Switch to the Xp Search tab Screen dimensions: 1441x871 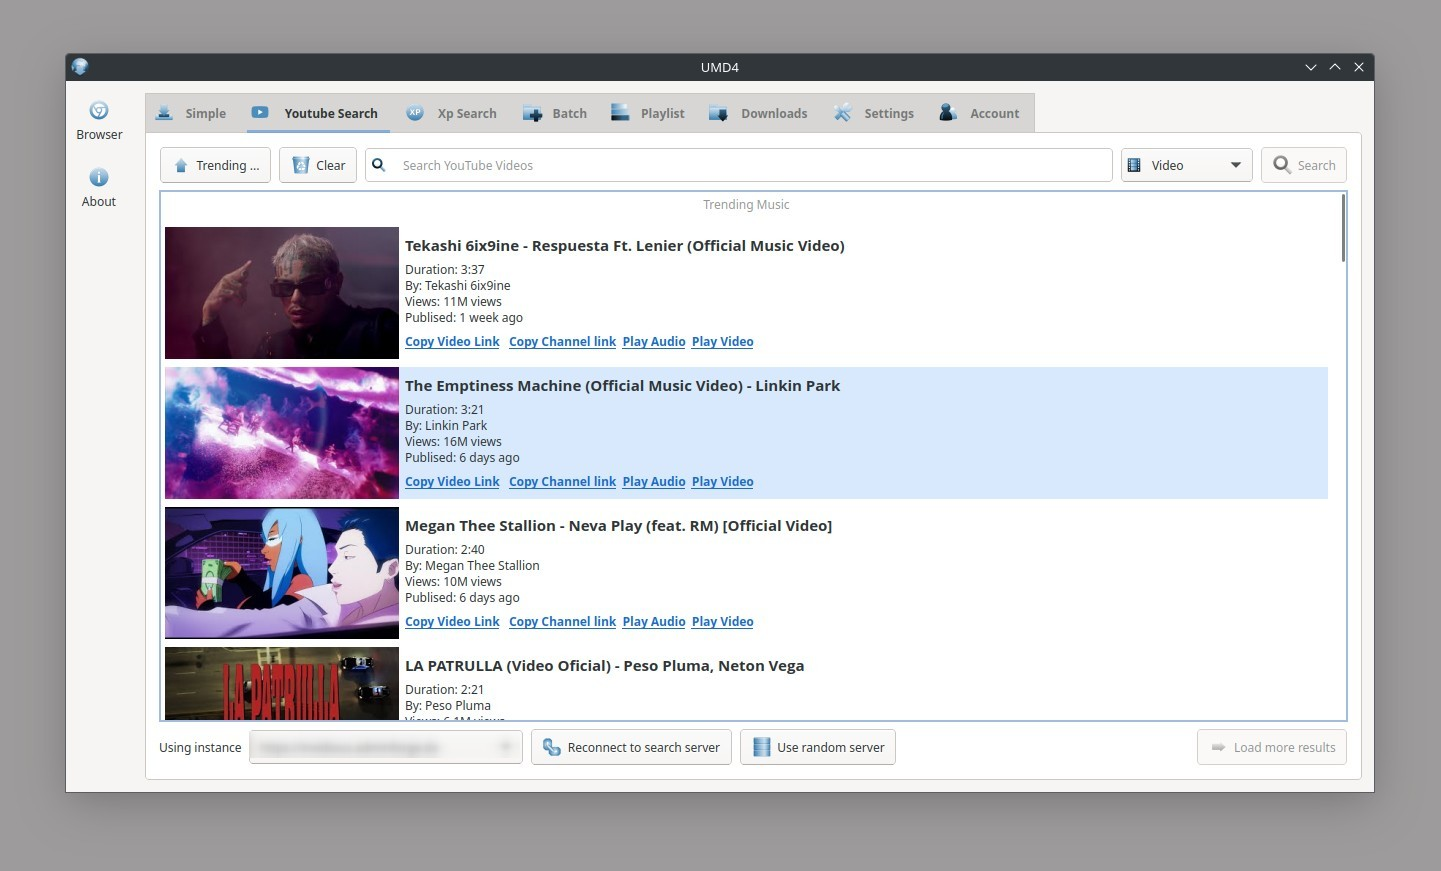point(452,113)
